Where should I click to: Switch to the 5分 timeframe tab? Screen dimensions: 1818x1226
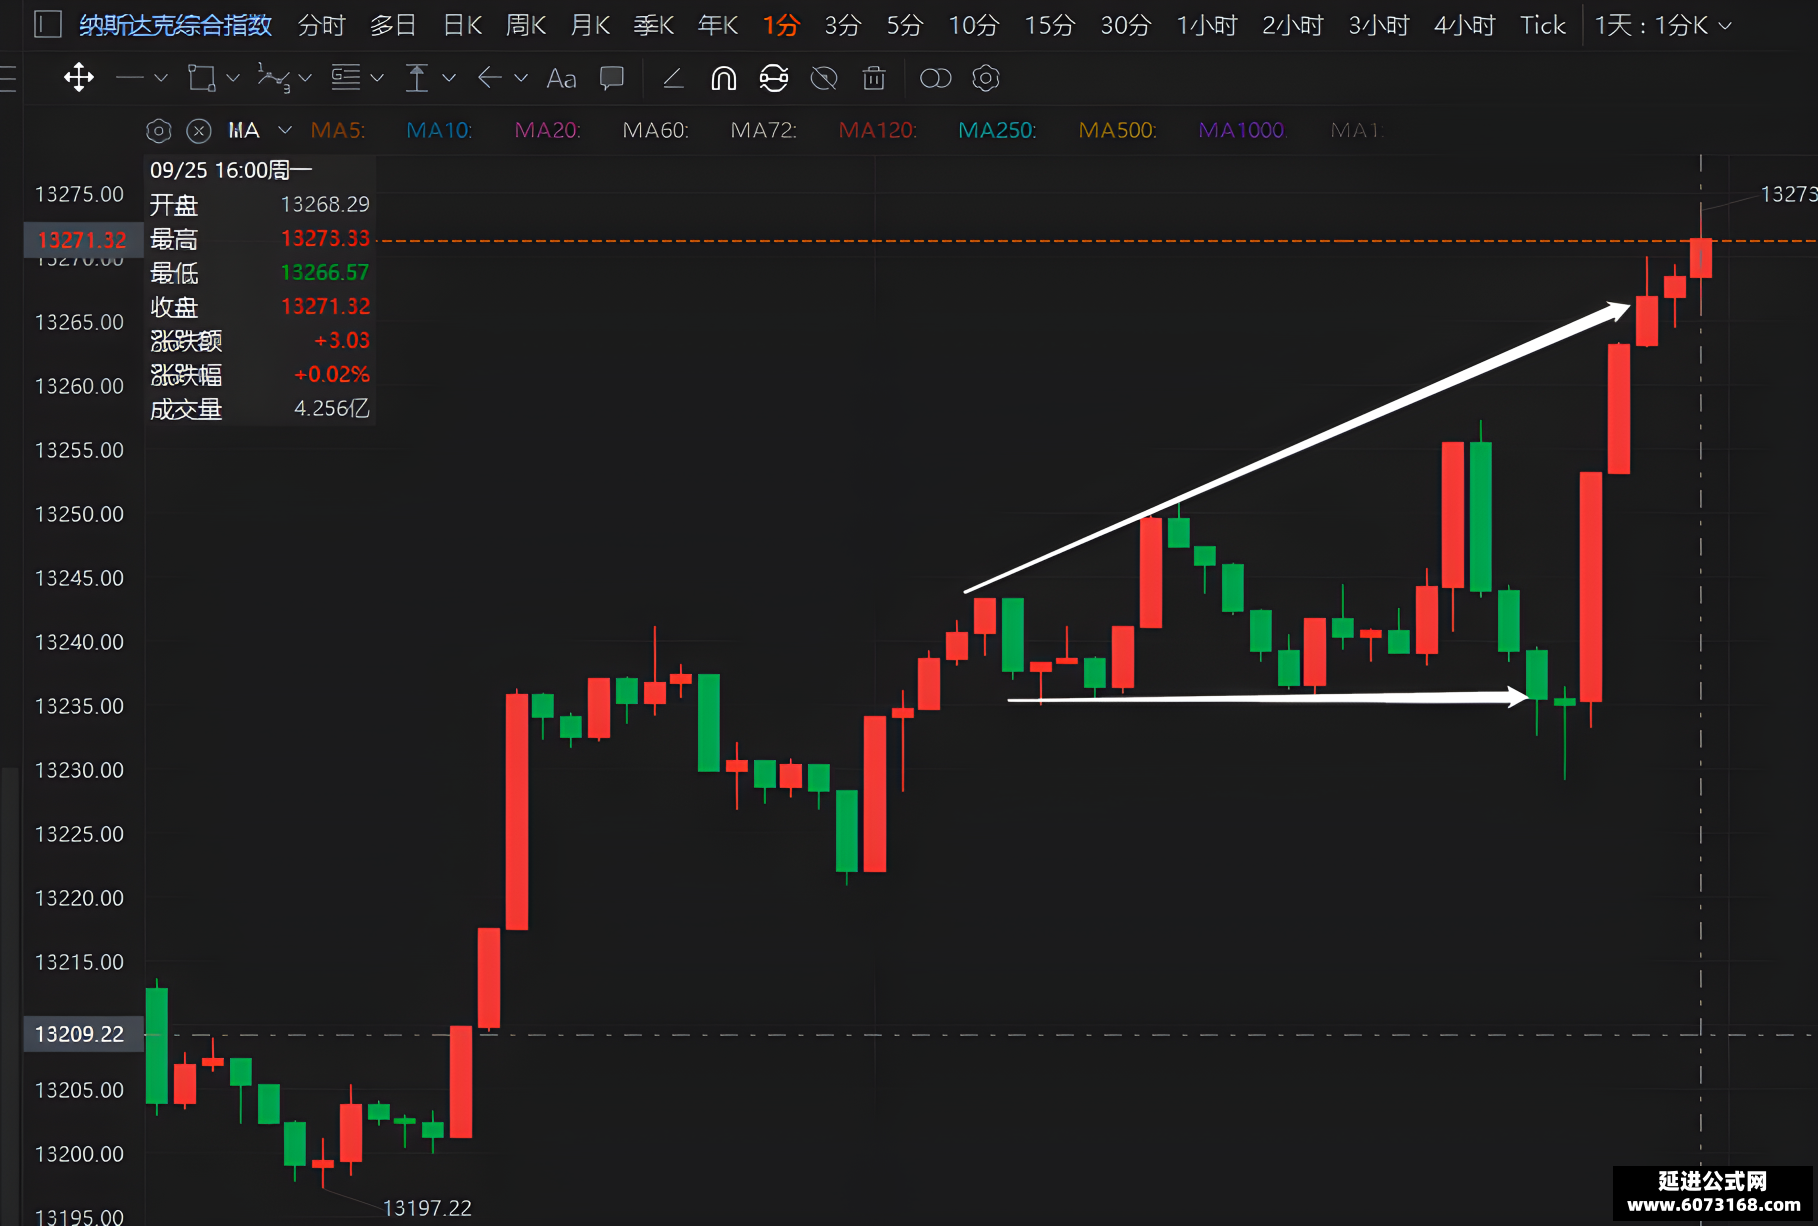pos(904,25)
